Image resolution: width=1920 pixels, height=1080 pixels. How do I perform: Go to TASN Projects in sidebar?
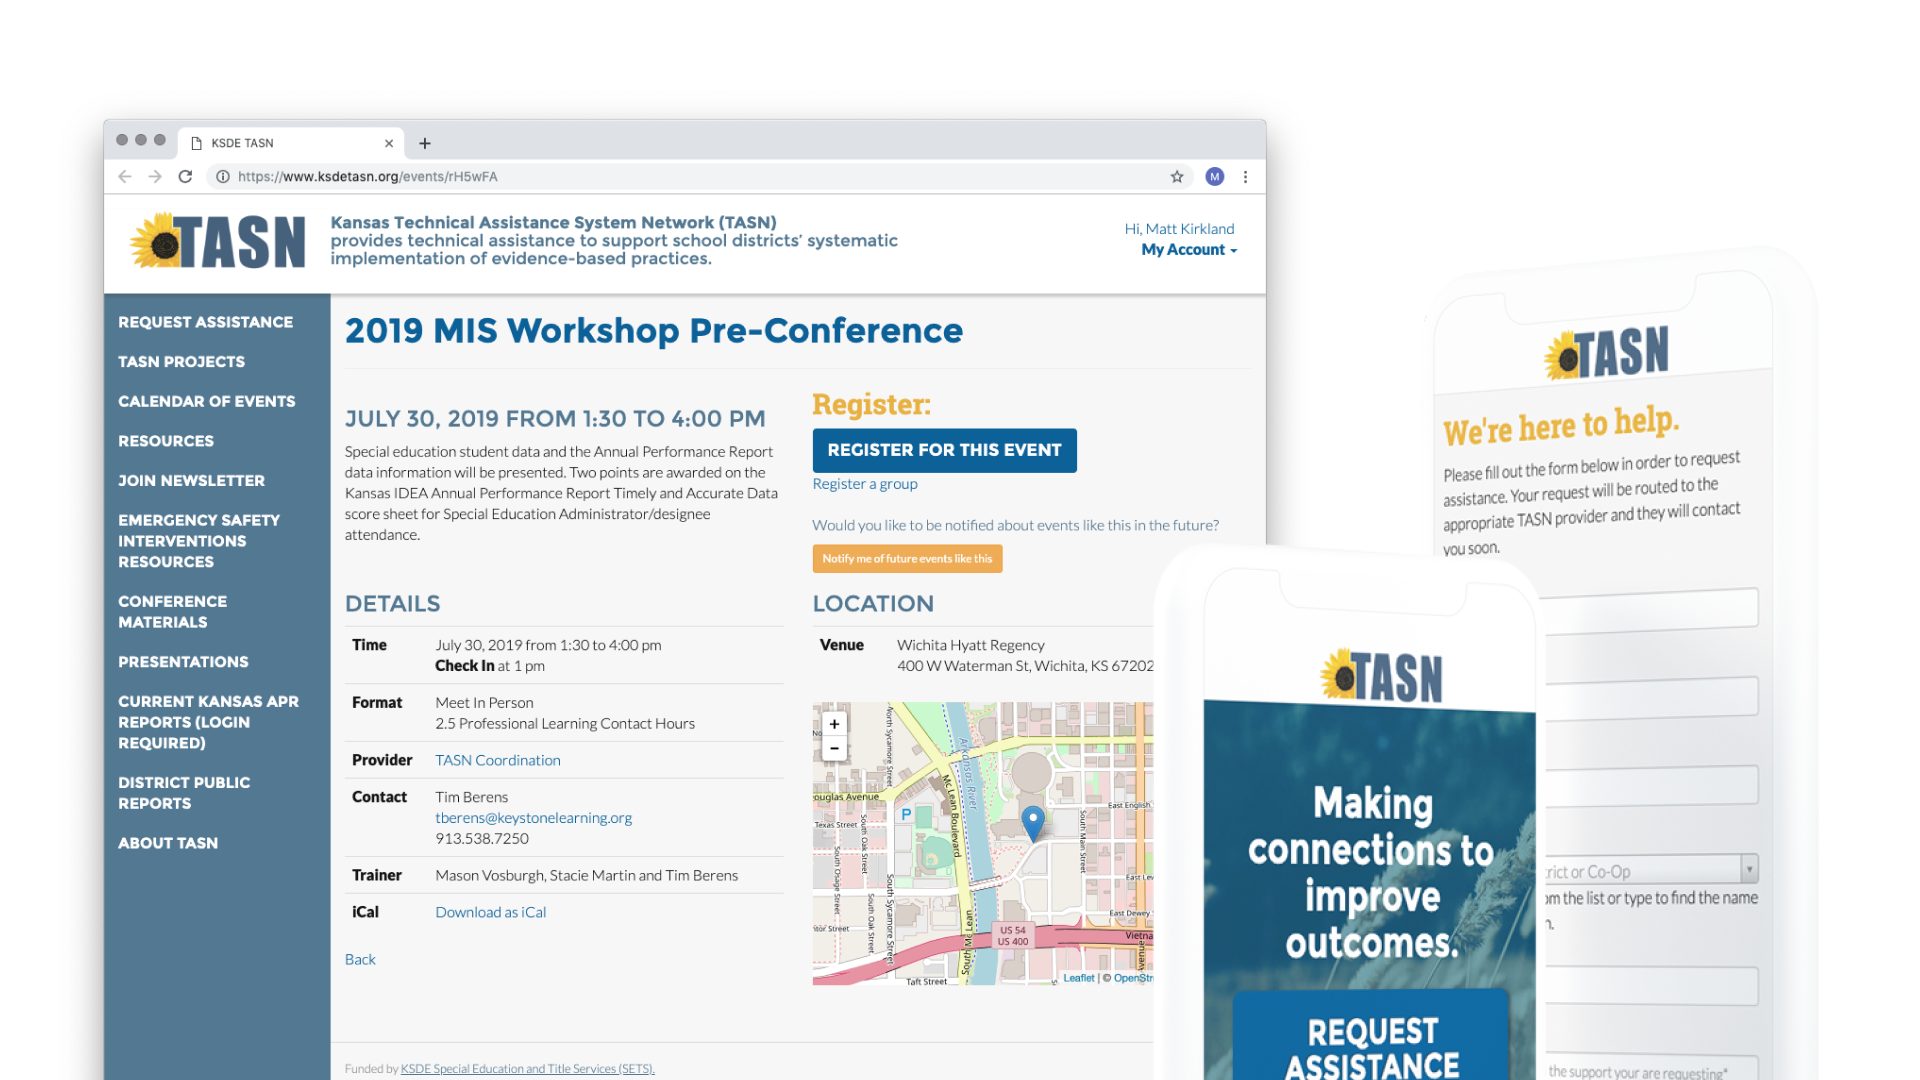point(181,362)
